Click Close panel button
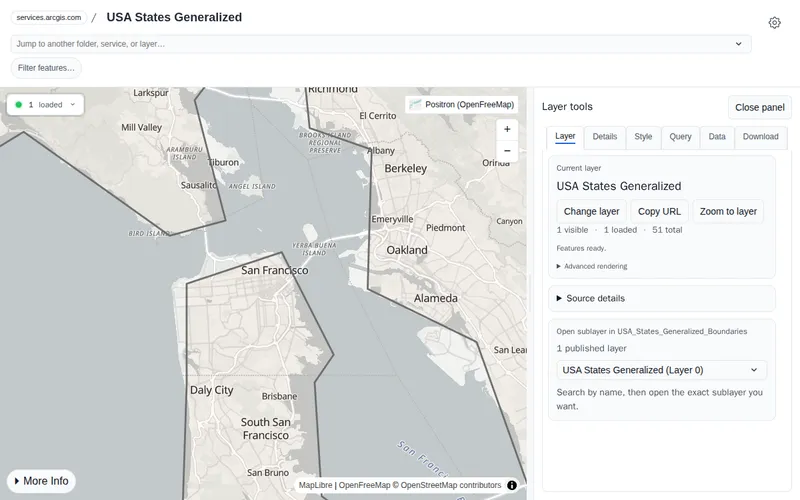The width and height of the screenshot is (800, 500). pyautogui.click(x=760, y=107)
